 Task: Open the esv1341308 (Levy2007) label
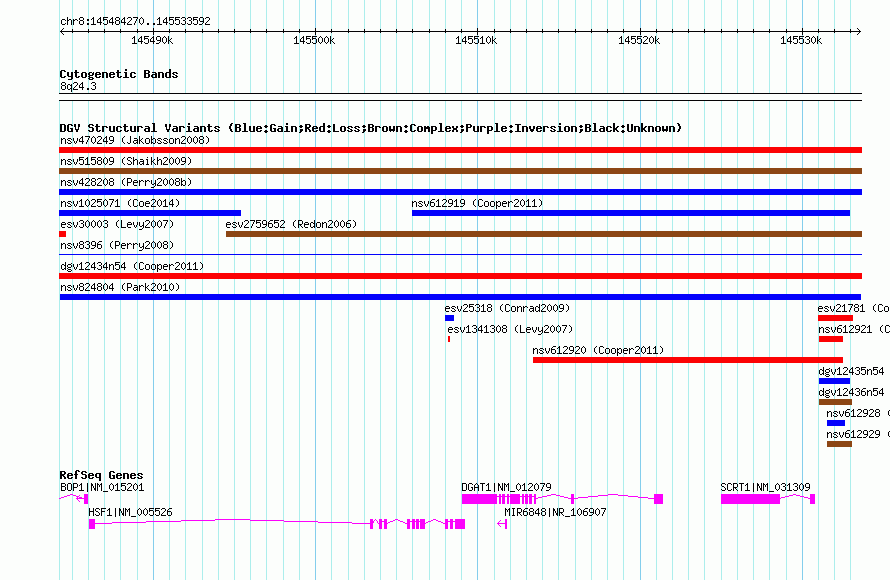tap(510, 329)
